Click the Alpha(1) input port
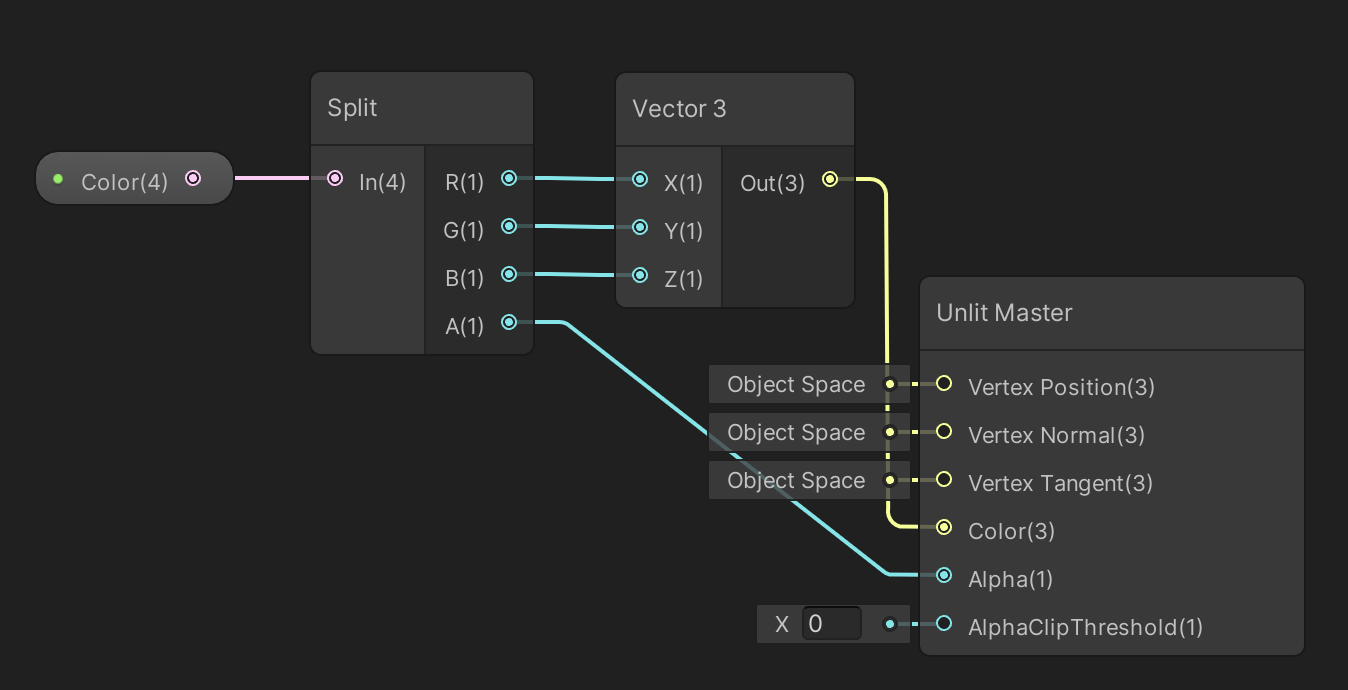1348x690 pixels. (944, 575)
